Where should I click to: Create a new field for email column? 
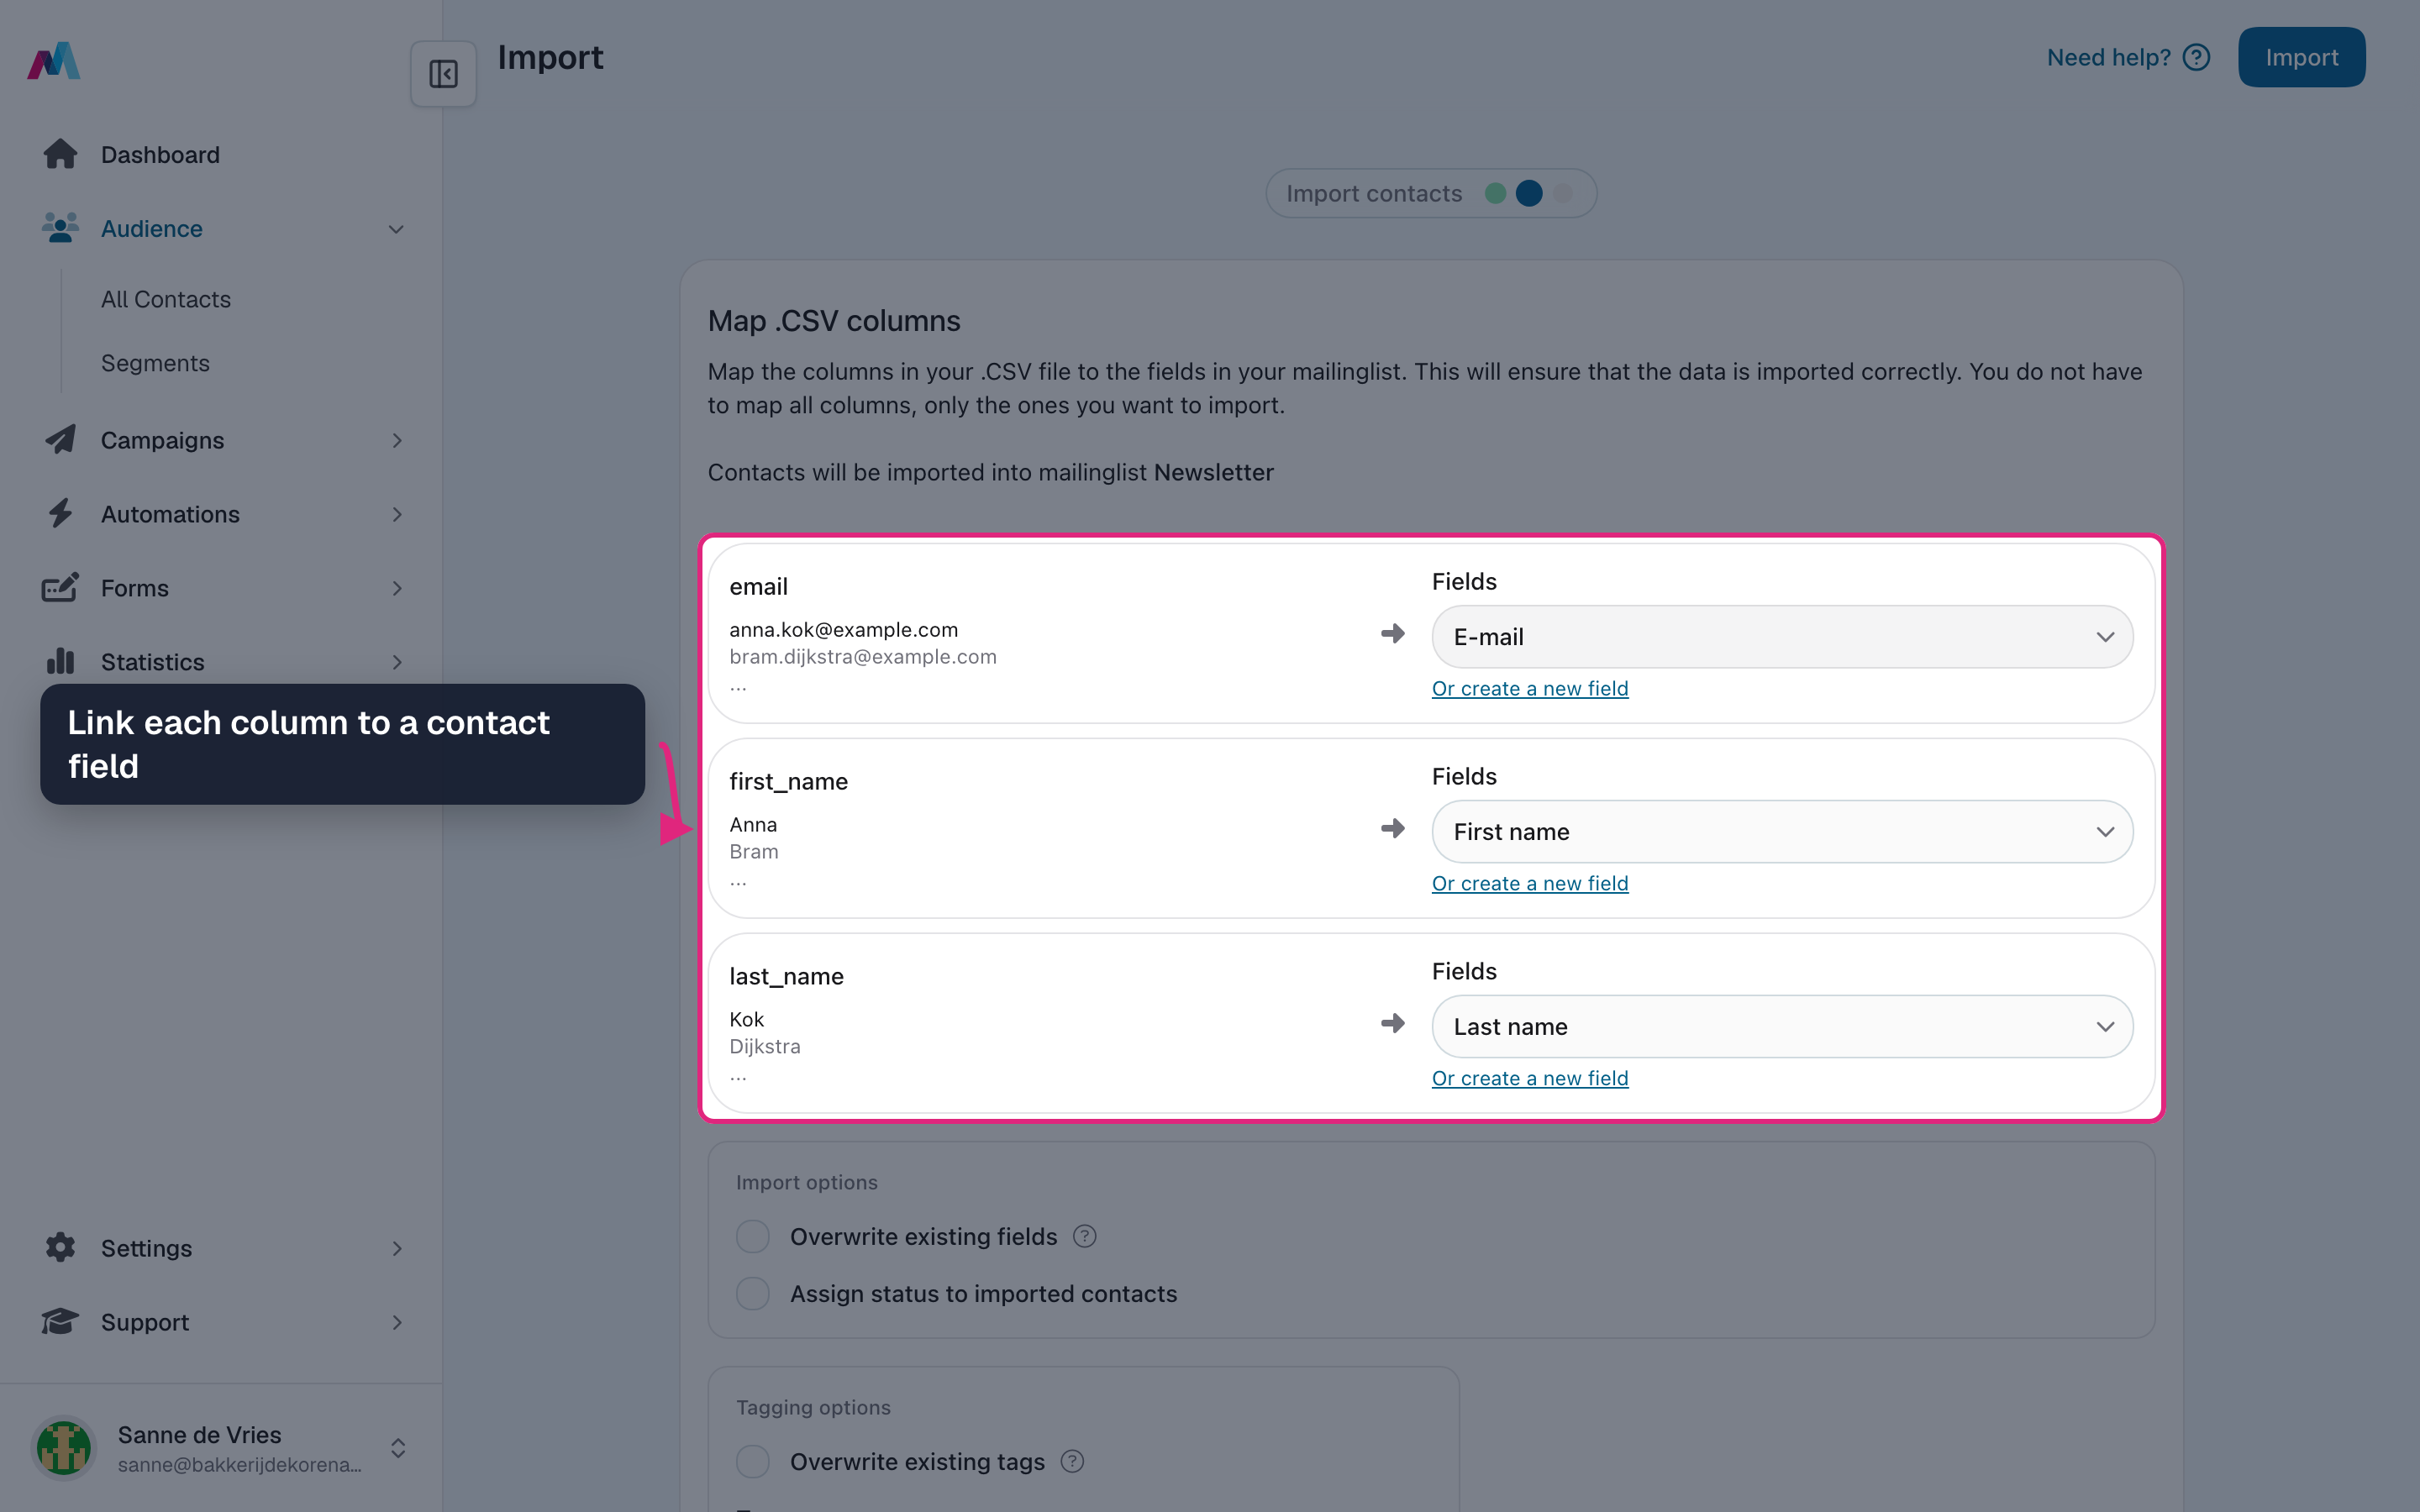pos(1530,688)
